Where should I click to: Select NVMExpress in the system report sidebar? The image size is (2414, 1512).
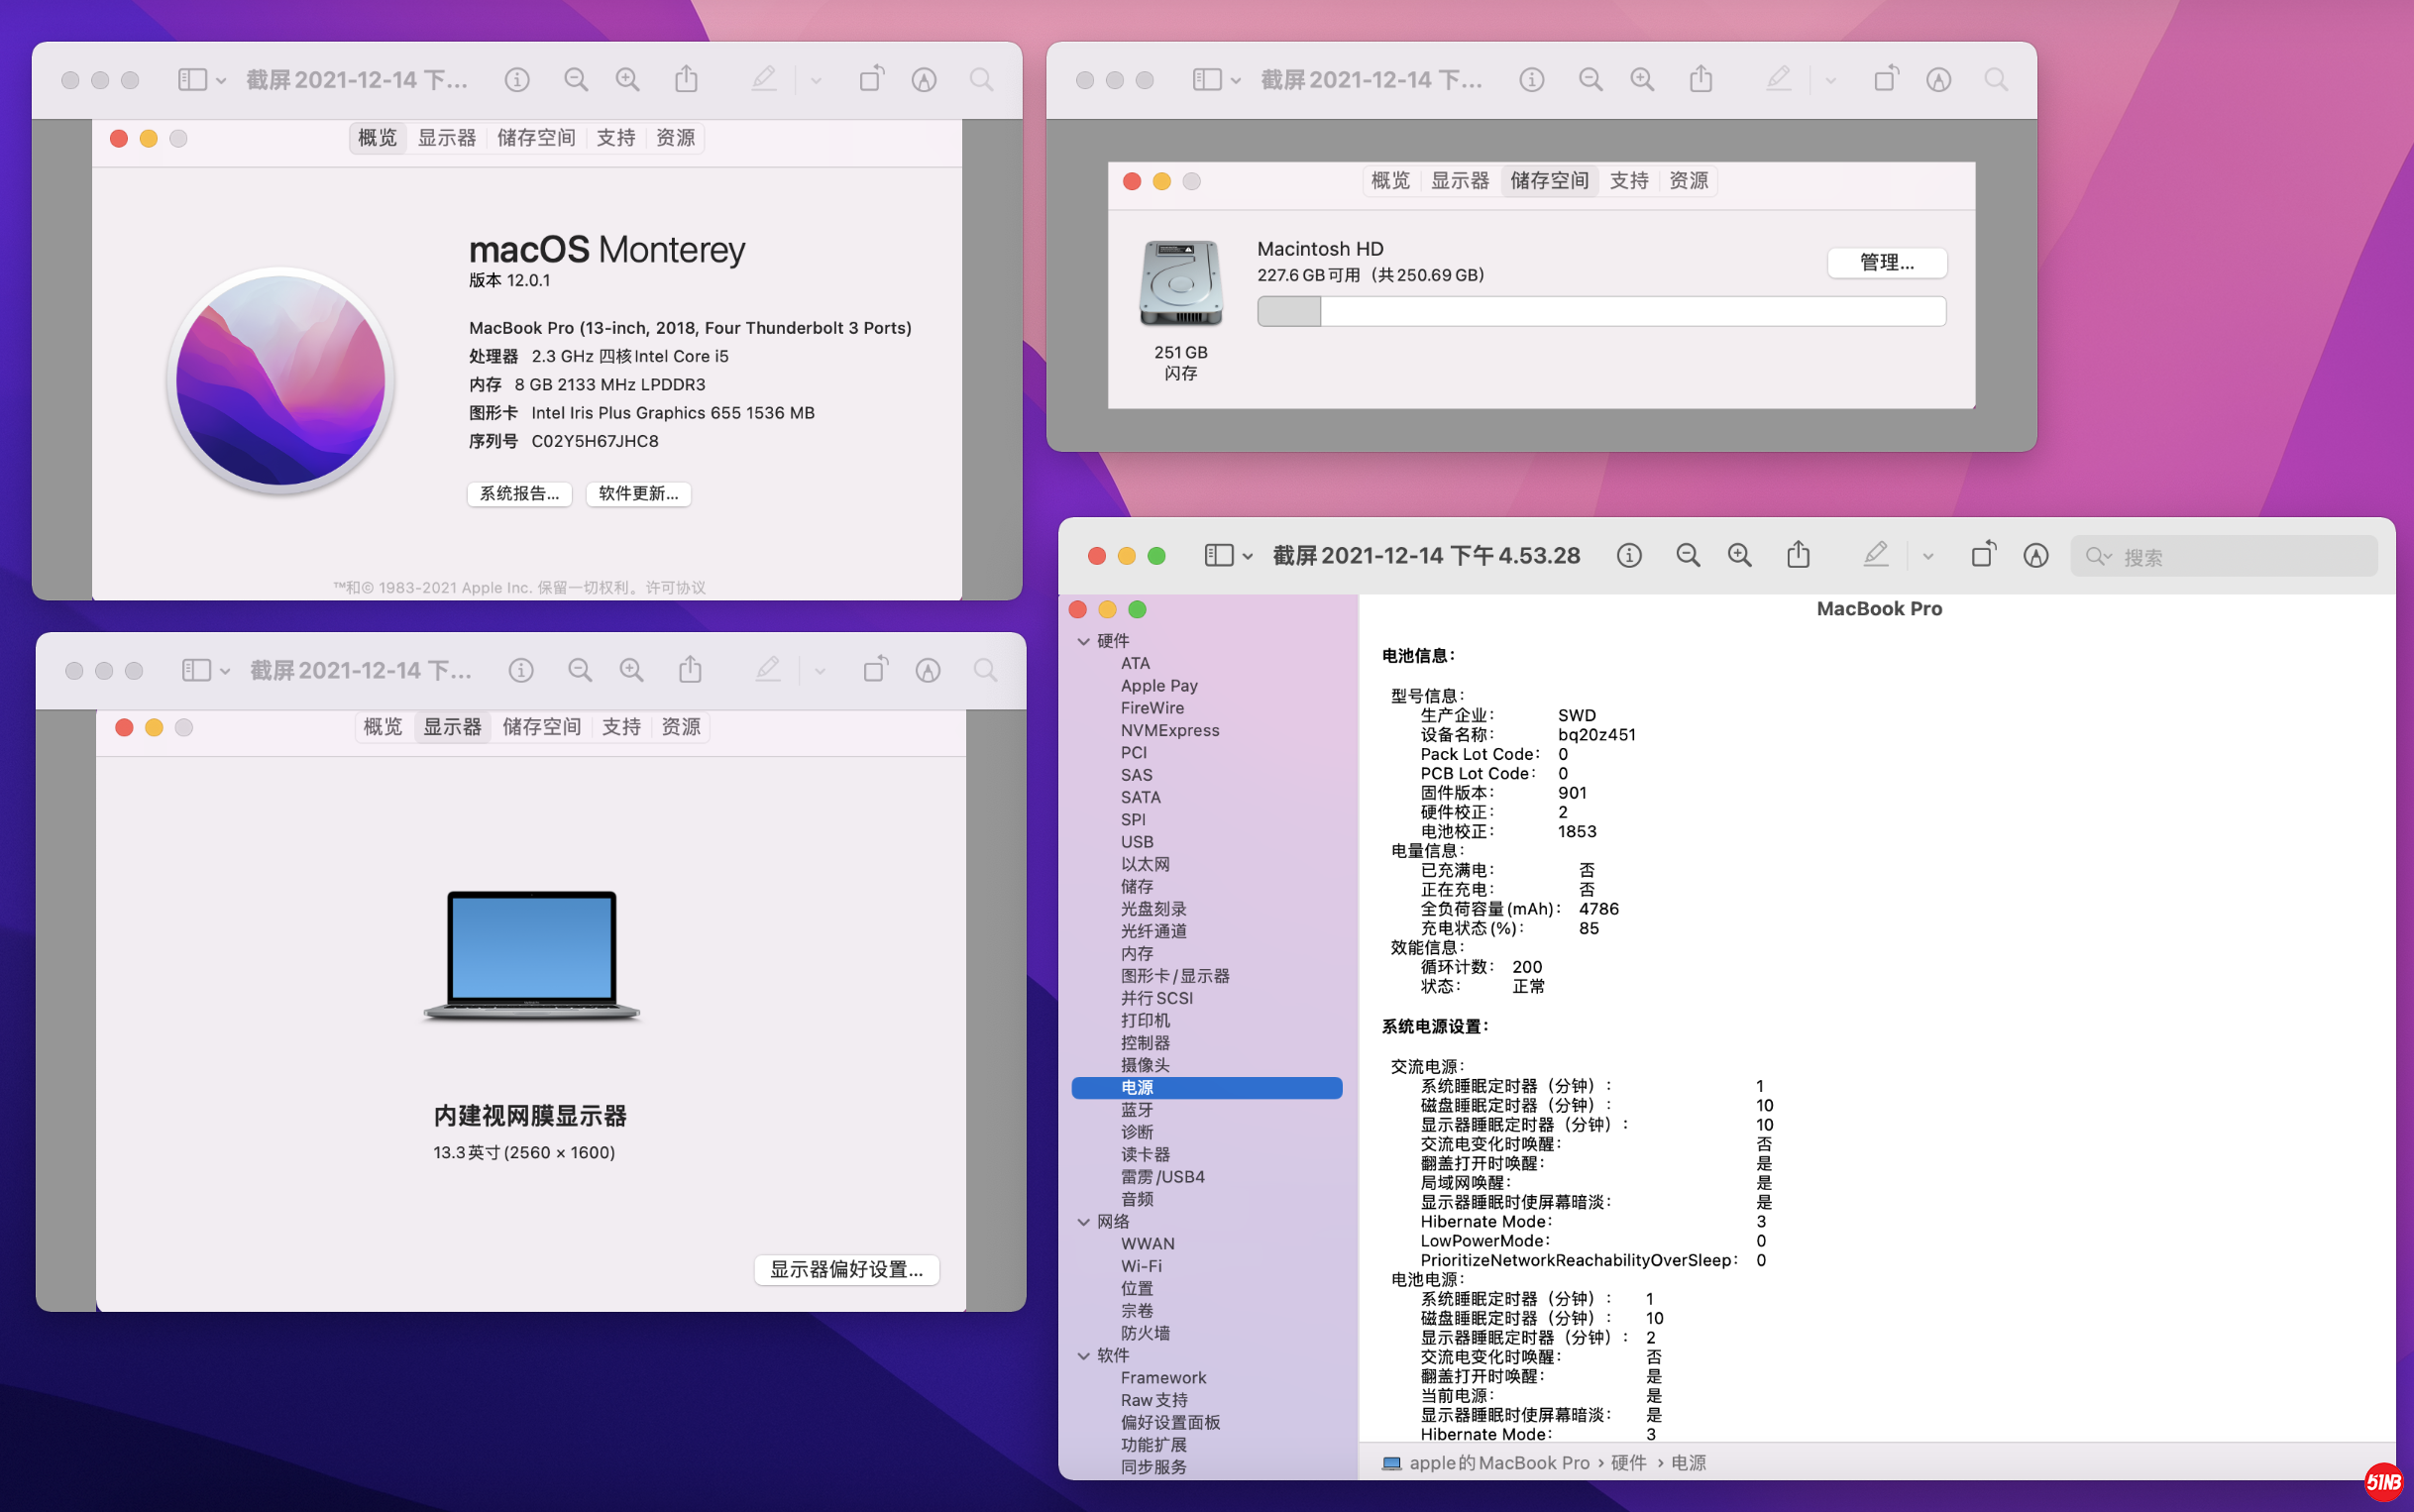pos(1170,731)
